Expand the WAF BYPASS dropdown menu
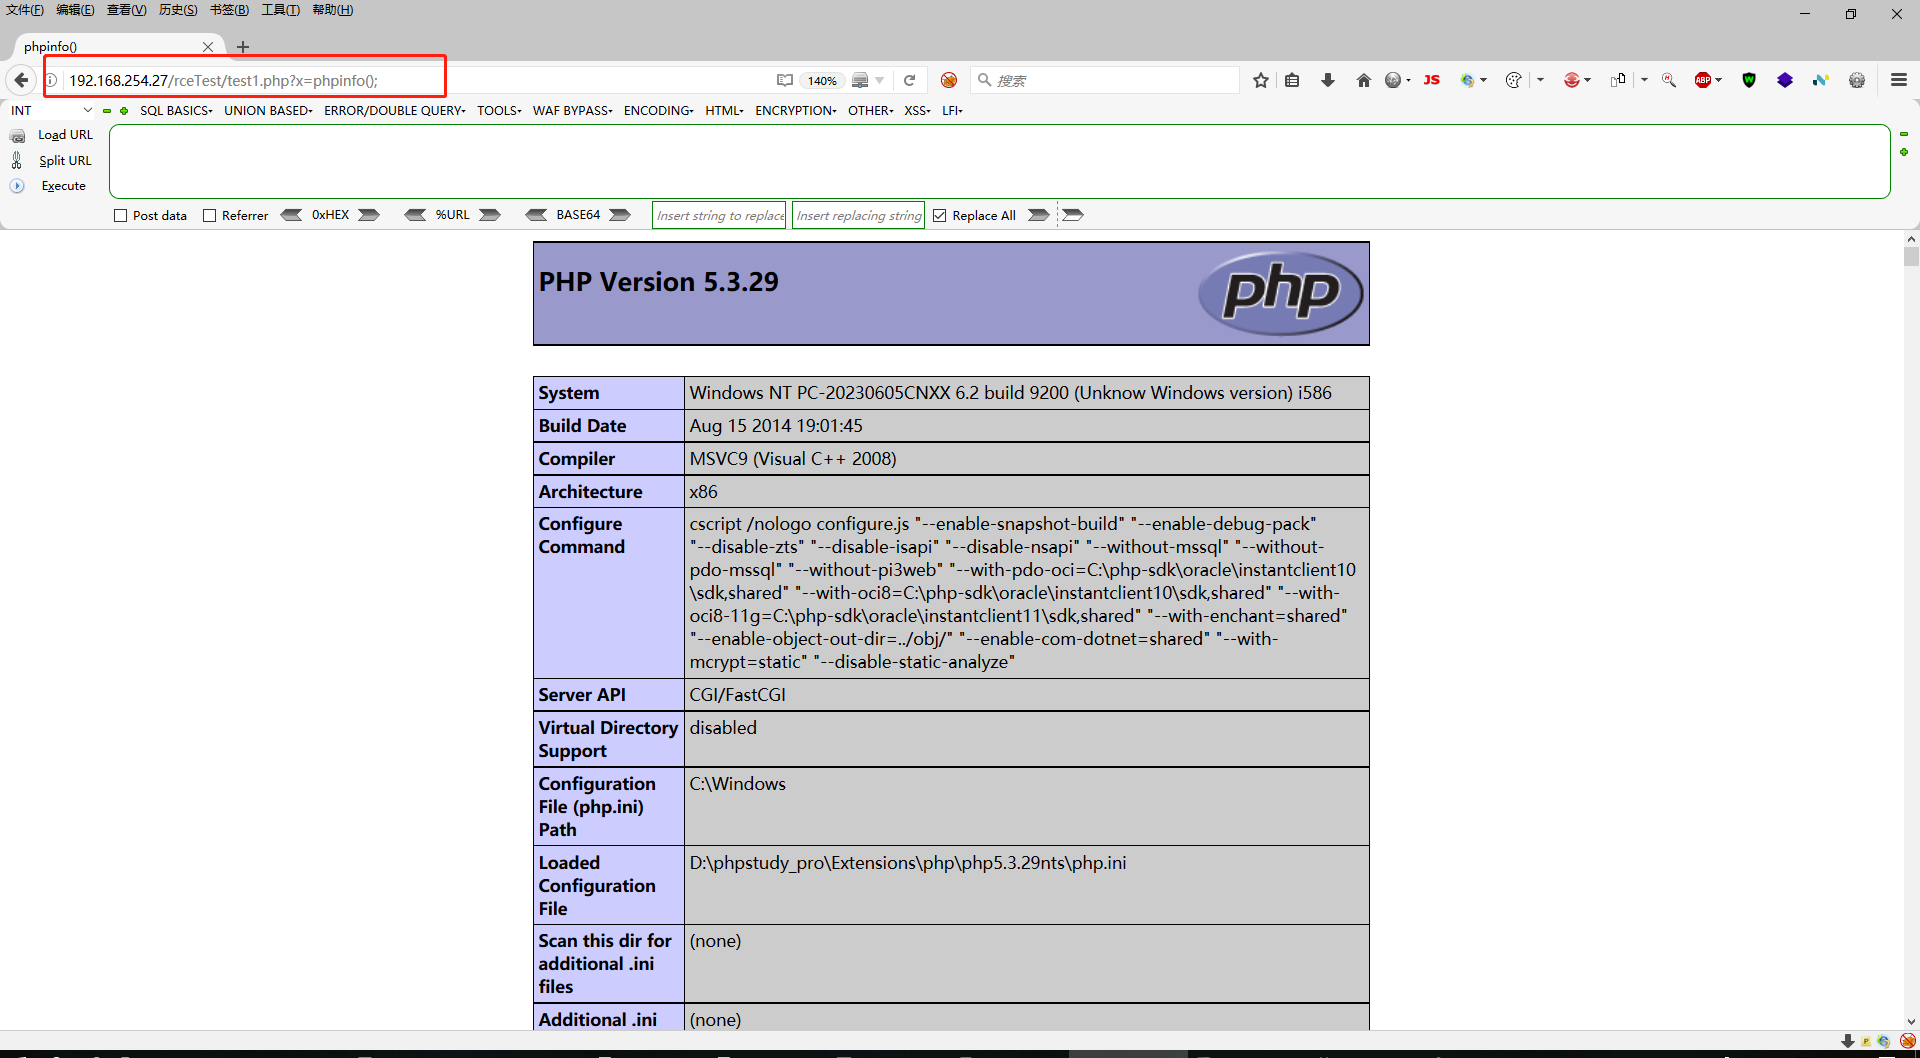Screen dimensions: 1920x1058 click(573, 110)
